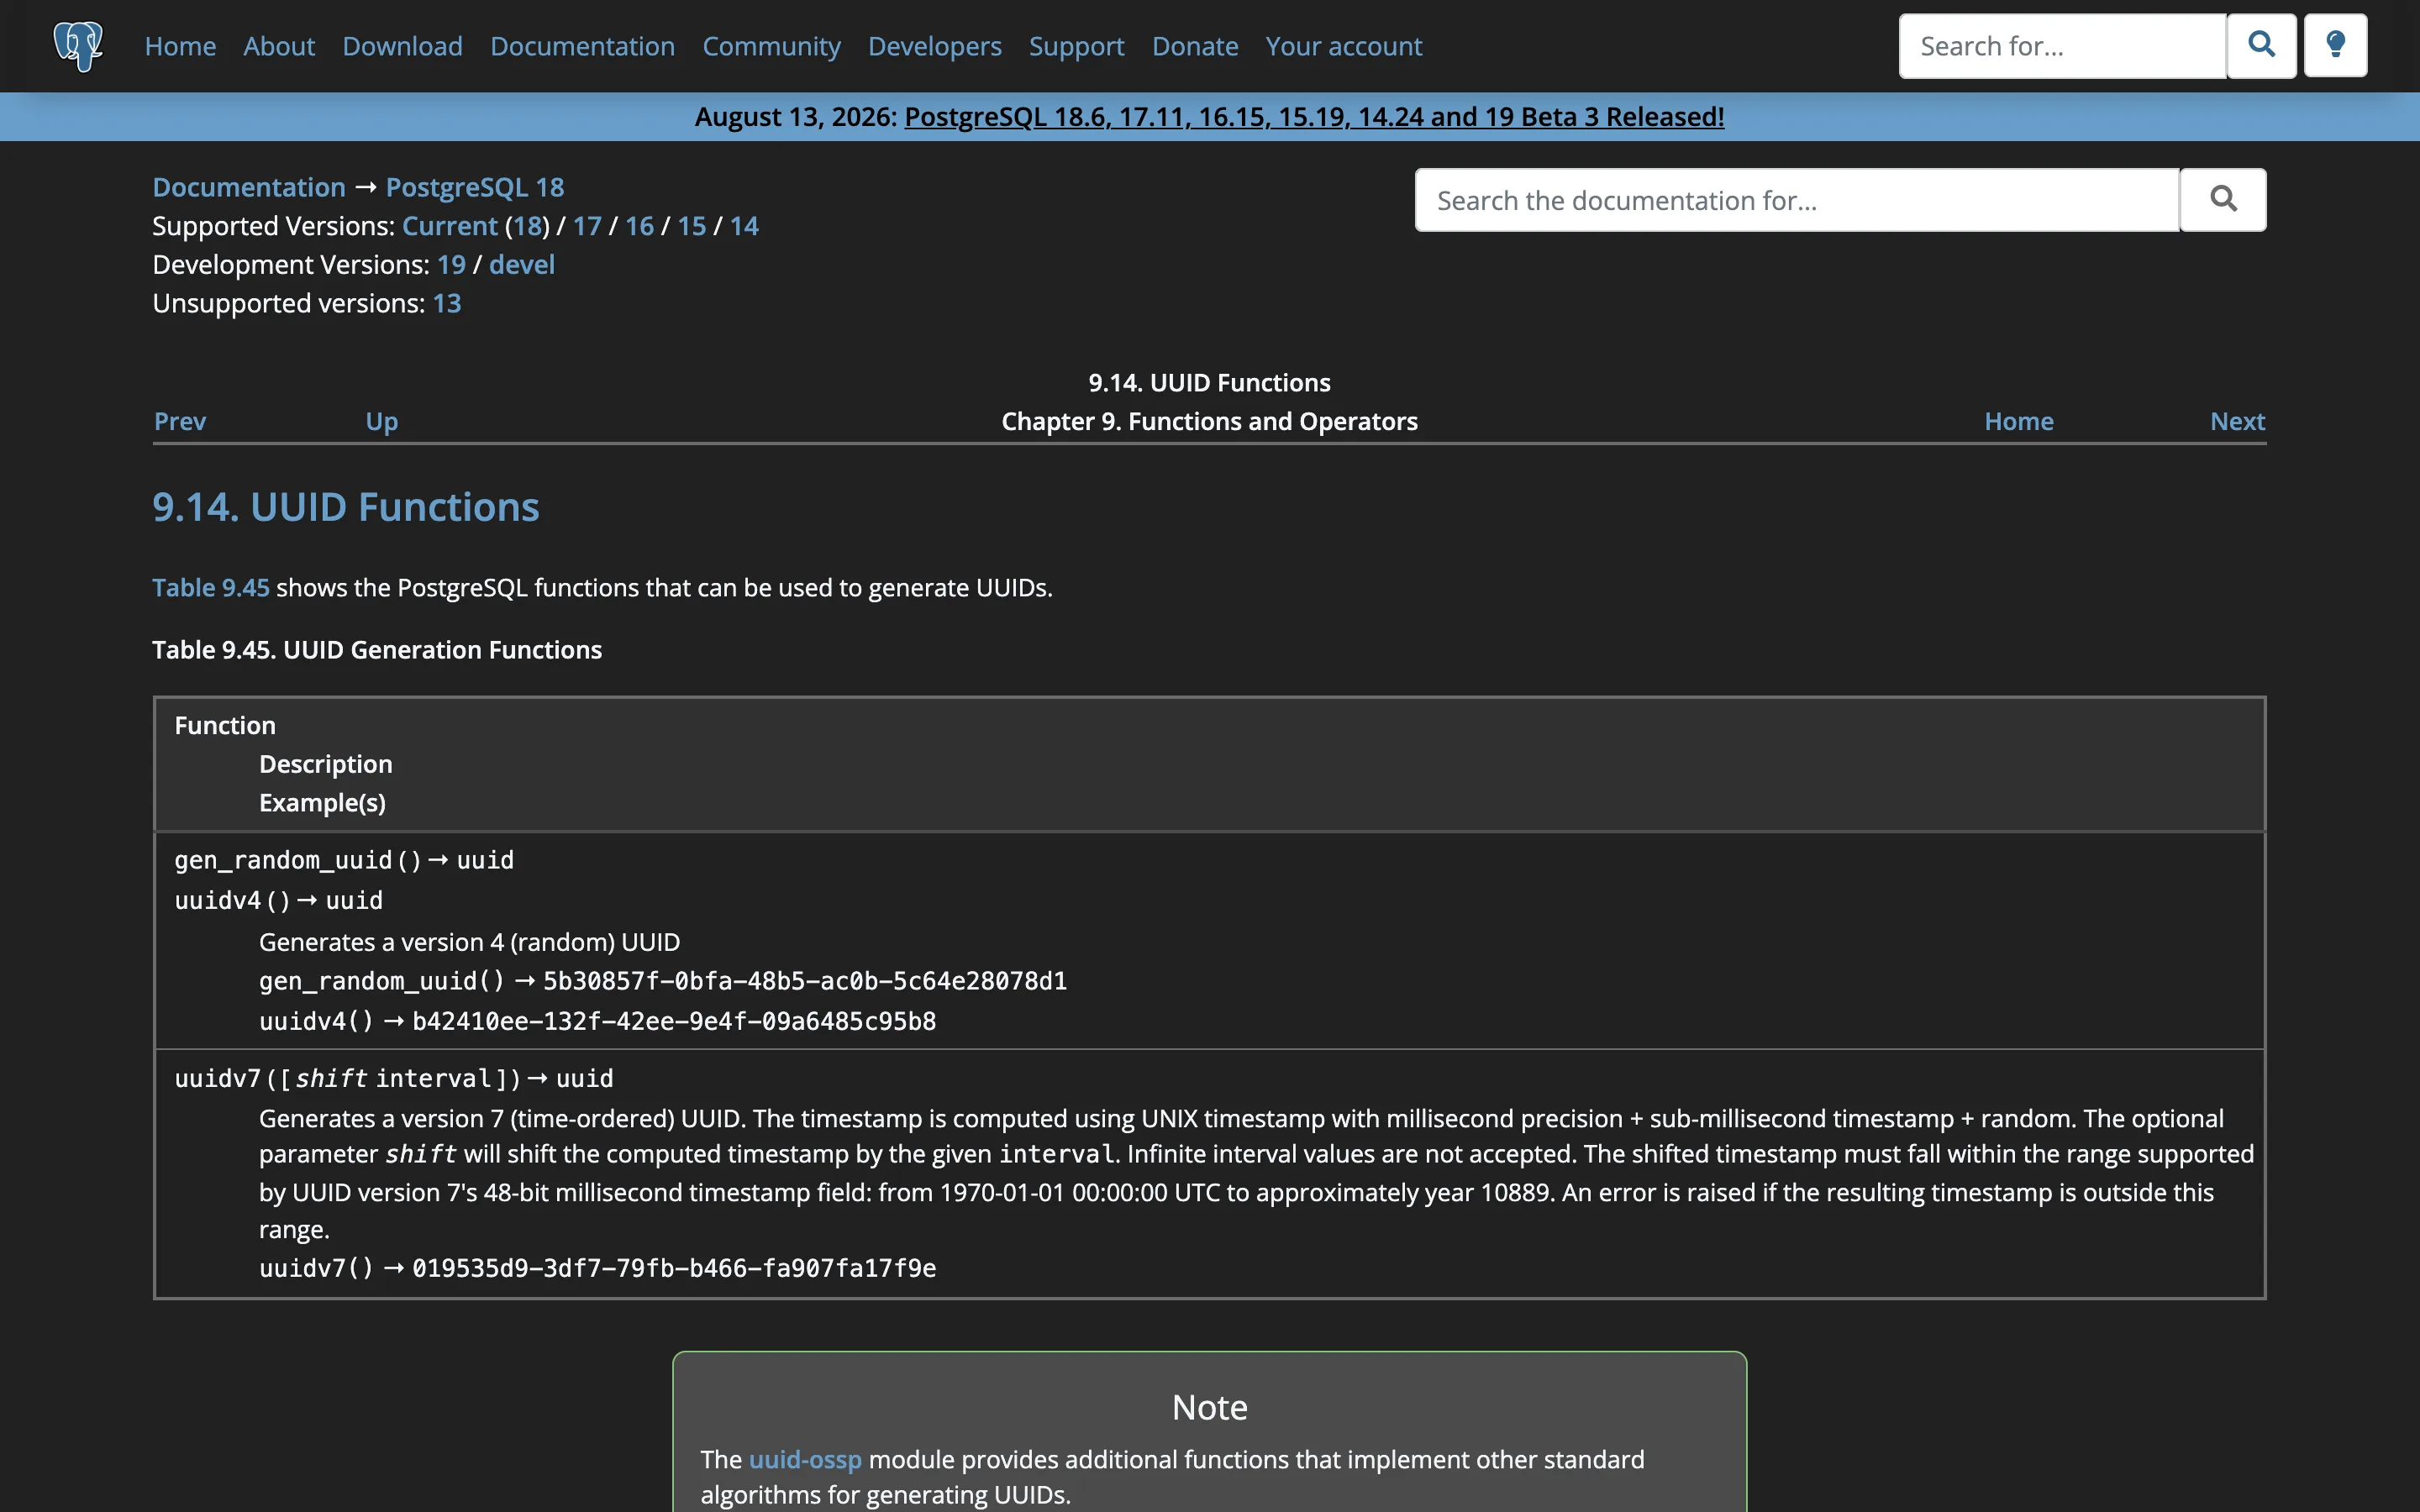
Task: Open unsupported version 13 docs
Action: [447, 303]
